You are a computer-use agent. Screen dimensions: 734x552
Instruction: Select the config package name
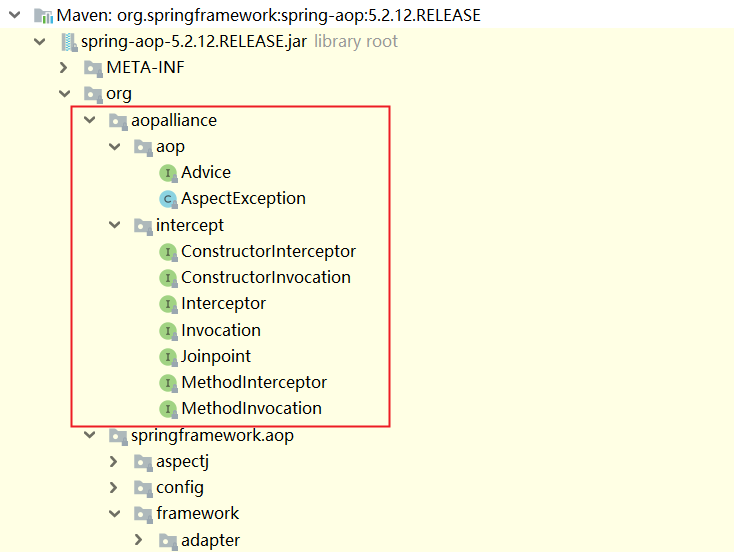[180, 488]
